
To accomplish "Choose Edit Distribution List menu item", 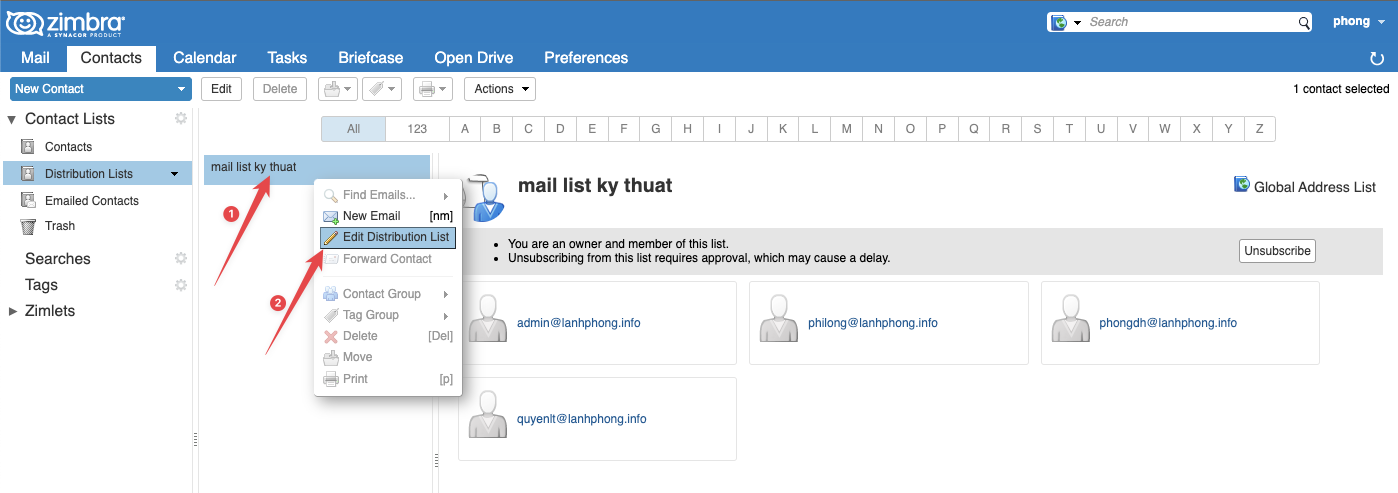I will click(x=387, y=237).
